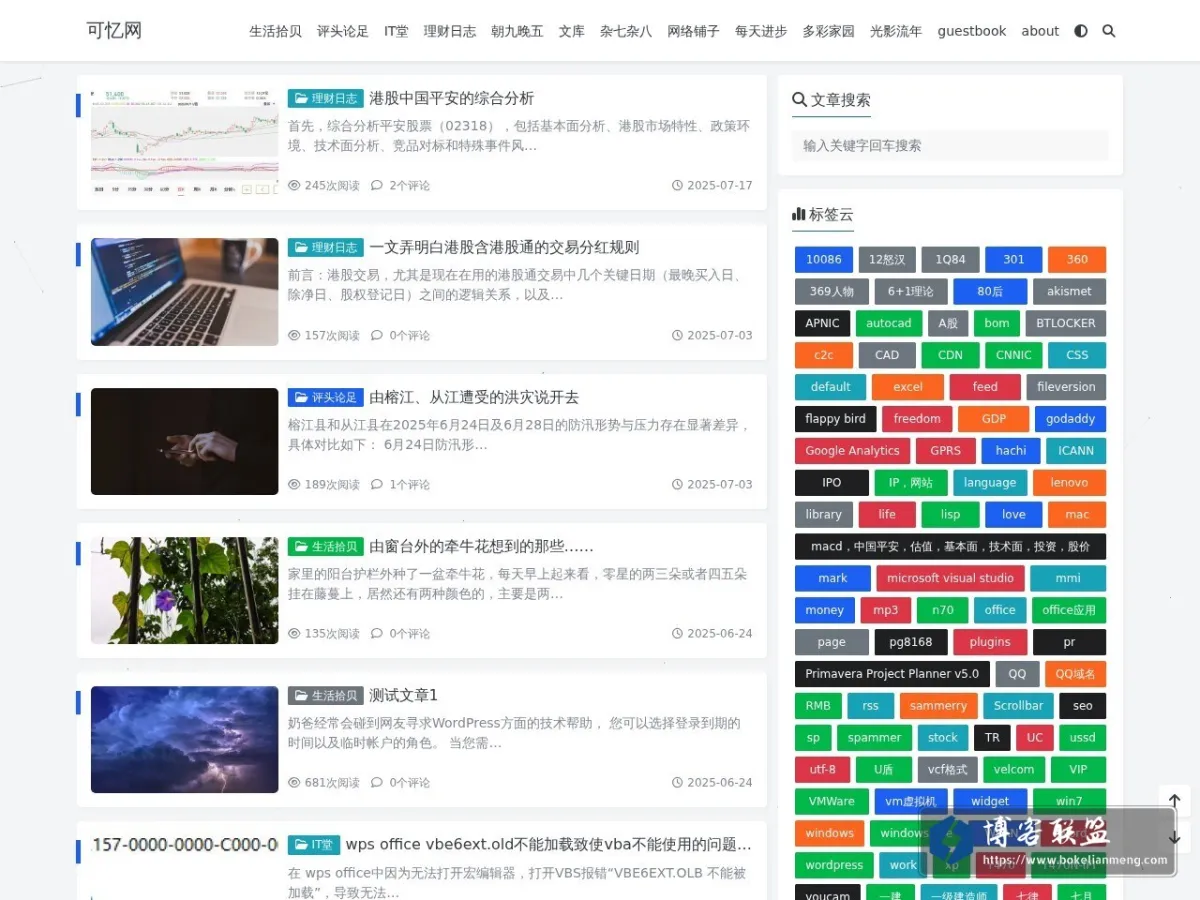Click 生活拾贝 badge on 牵牛花 post
1200x900 pixels.
(x=326, y=546)
